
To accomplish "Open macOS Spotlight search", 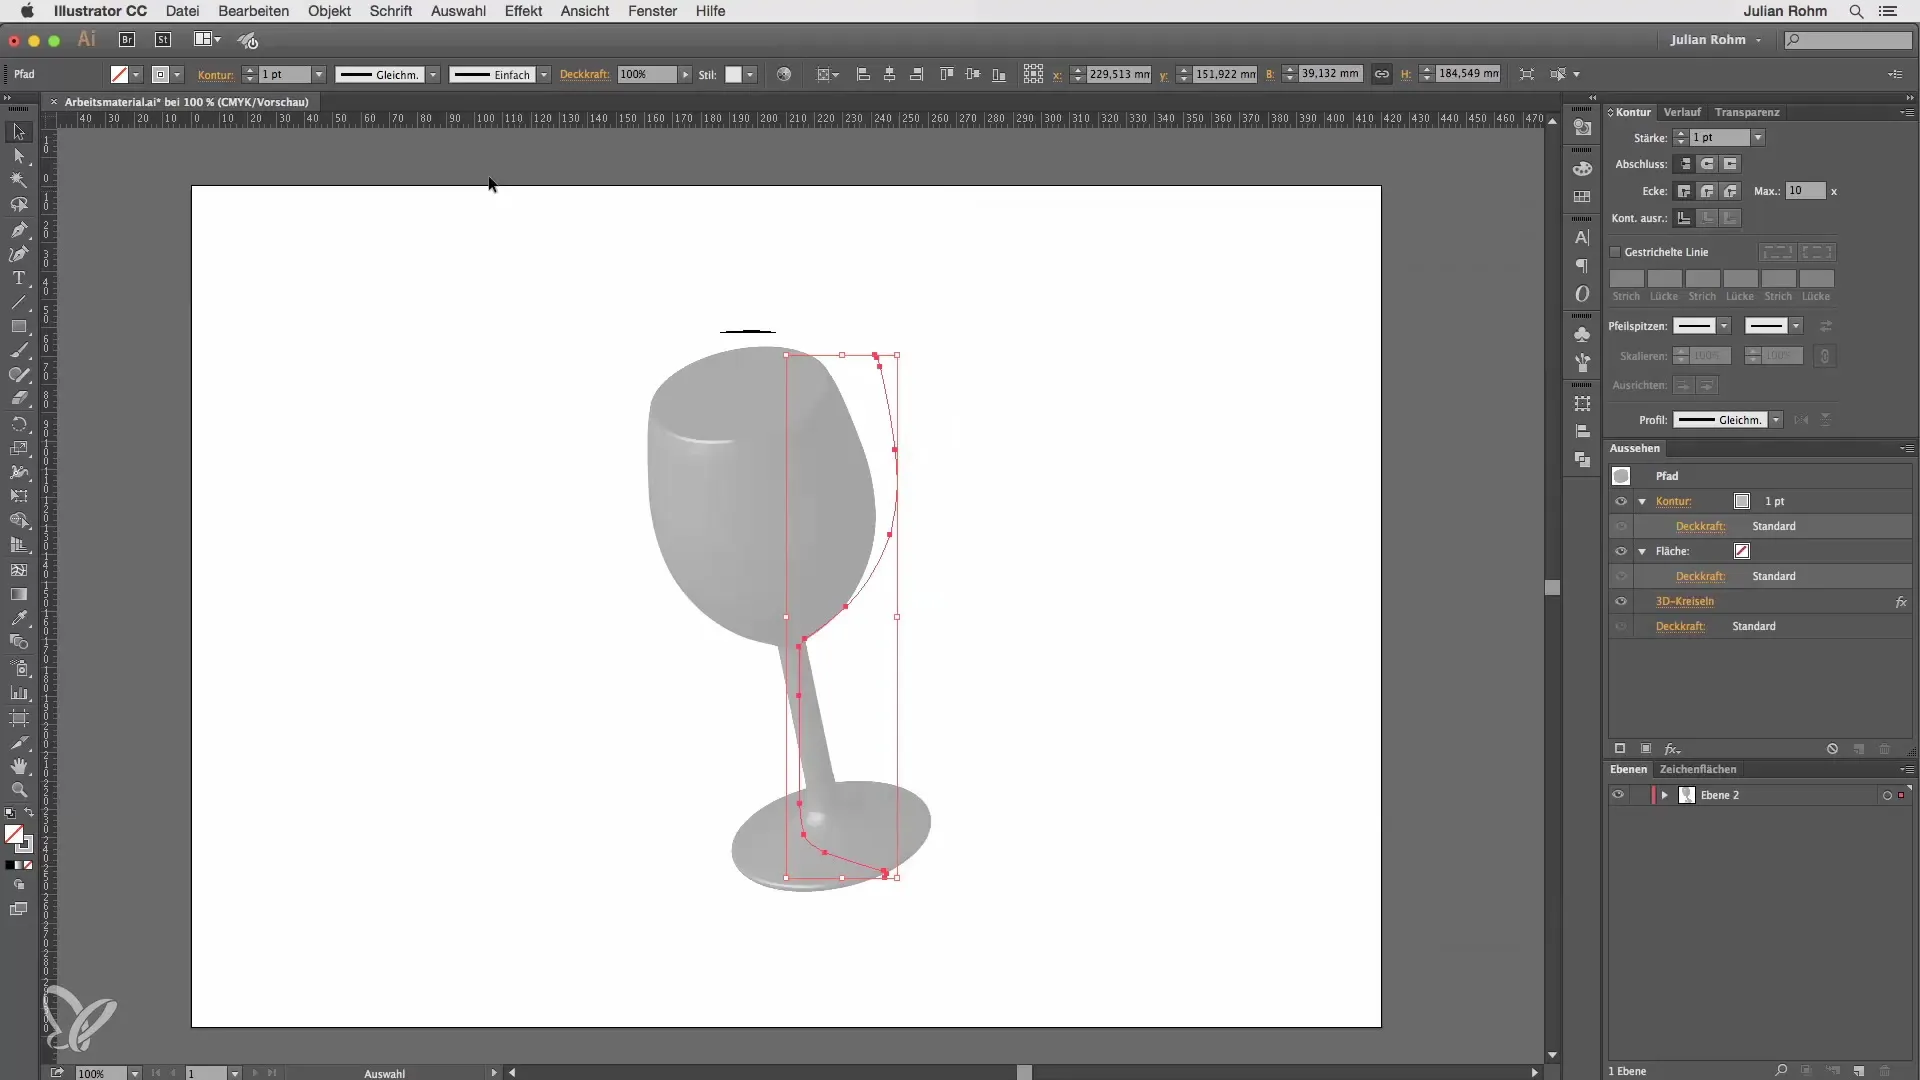I will [x=1856, y=11].
